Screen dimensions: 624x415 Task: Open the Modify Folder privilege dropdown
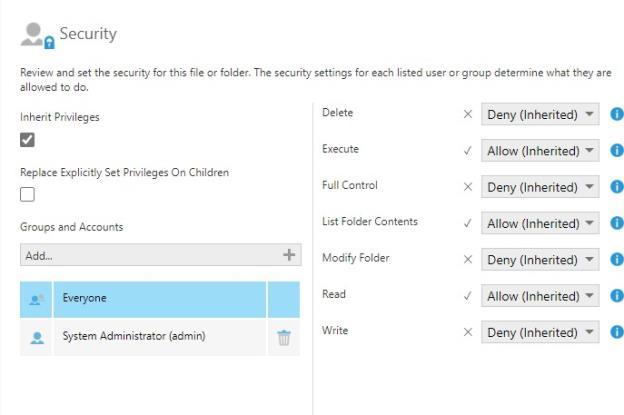point(540,260)
